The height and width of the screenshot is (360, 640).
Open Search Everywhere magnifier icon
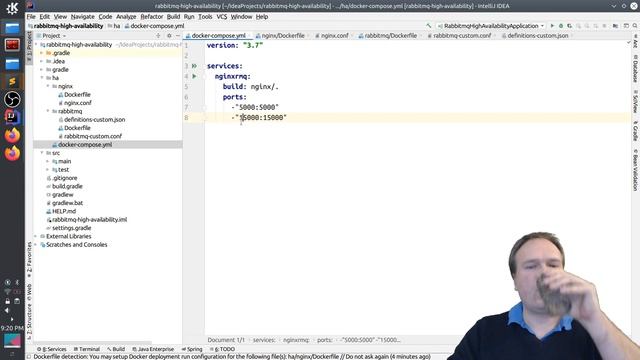coord(635,26)
